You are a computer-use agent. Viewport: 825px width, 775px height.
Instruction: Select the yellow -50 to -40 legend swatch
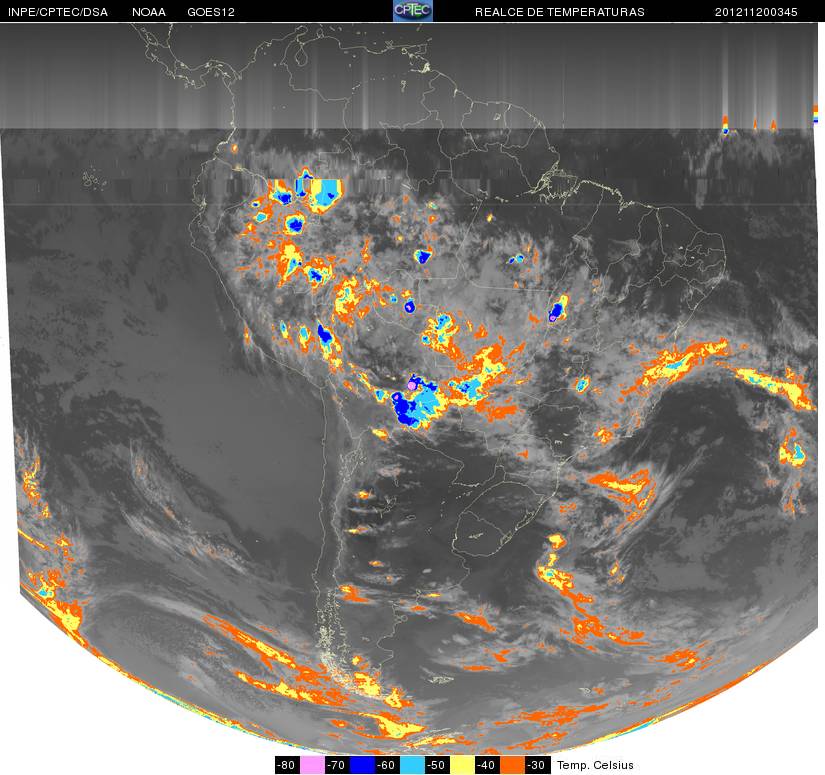click(x=462, y=764)
